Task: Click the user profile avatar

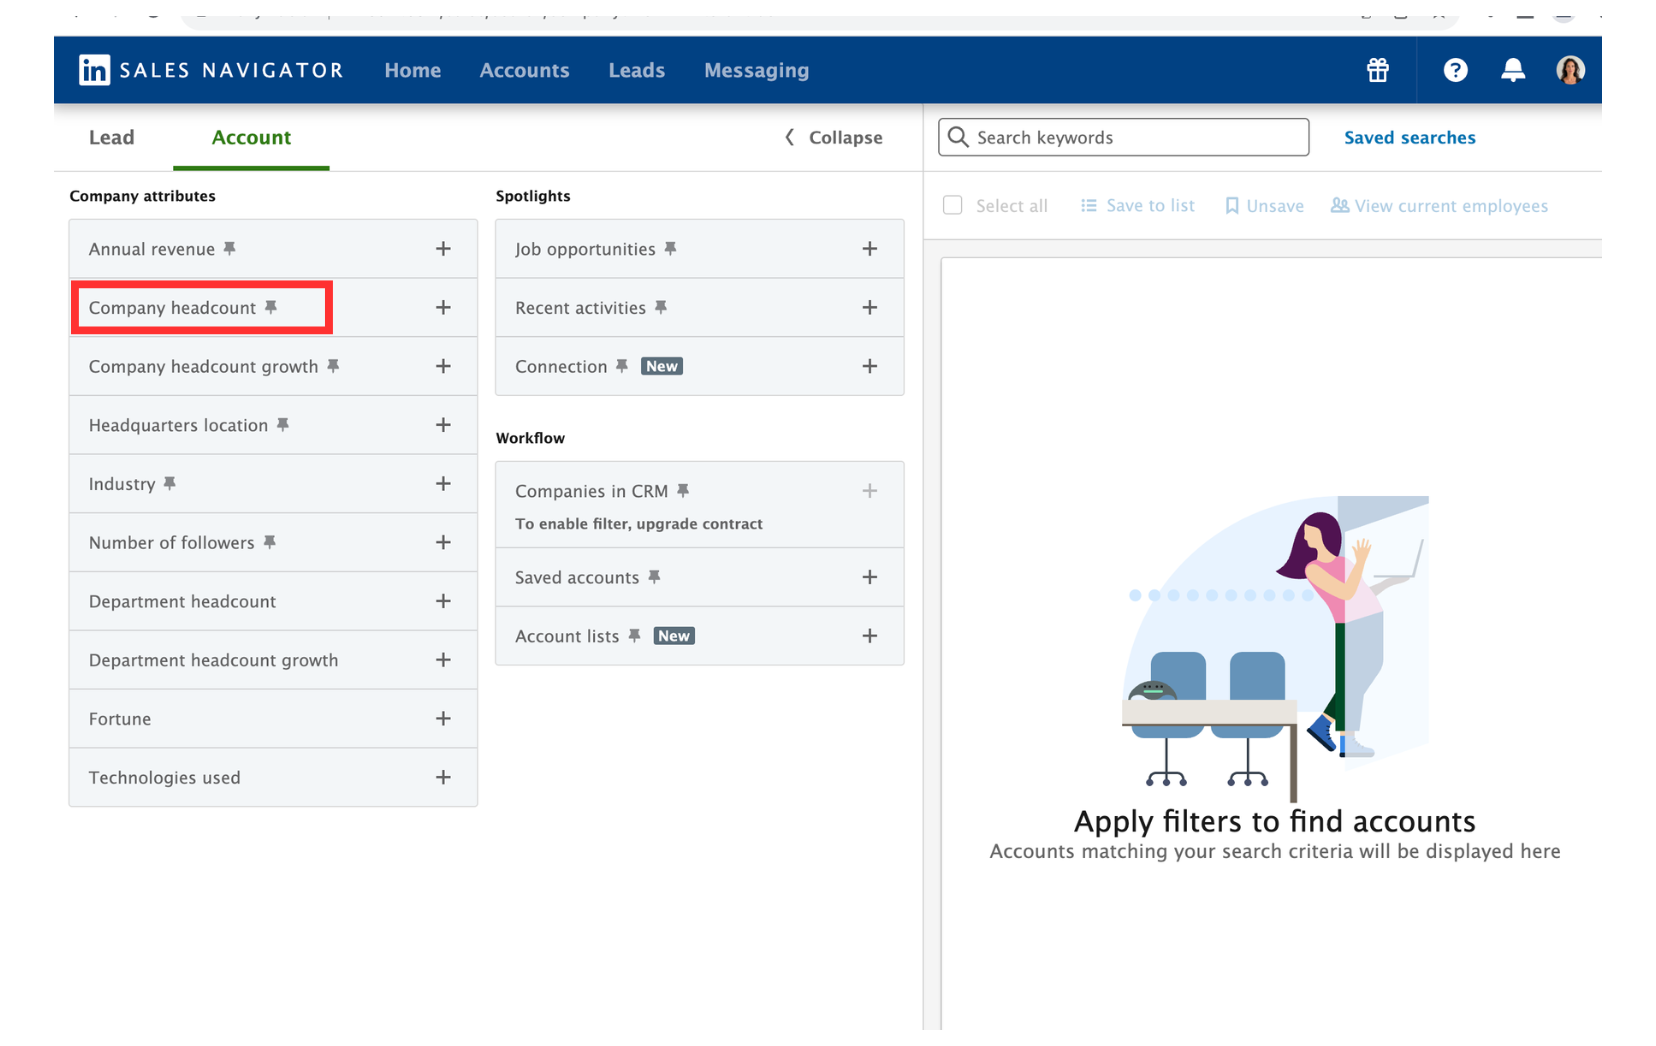Action: 1569,70
